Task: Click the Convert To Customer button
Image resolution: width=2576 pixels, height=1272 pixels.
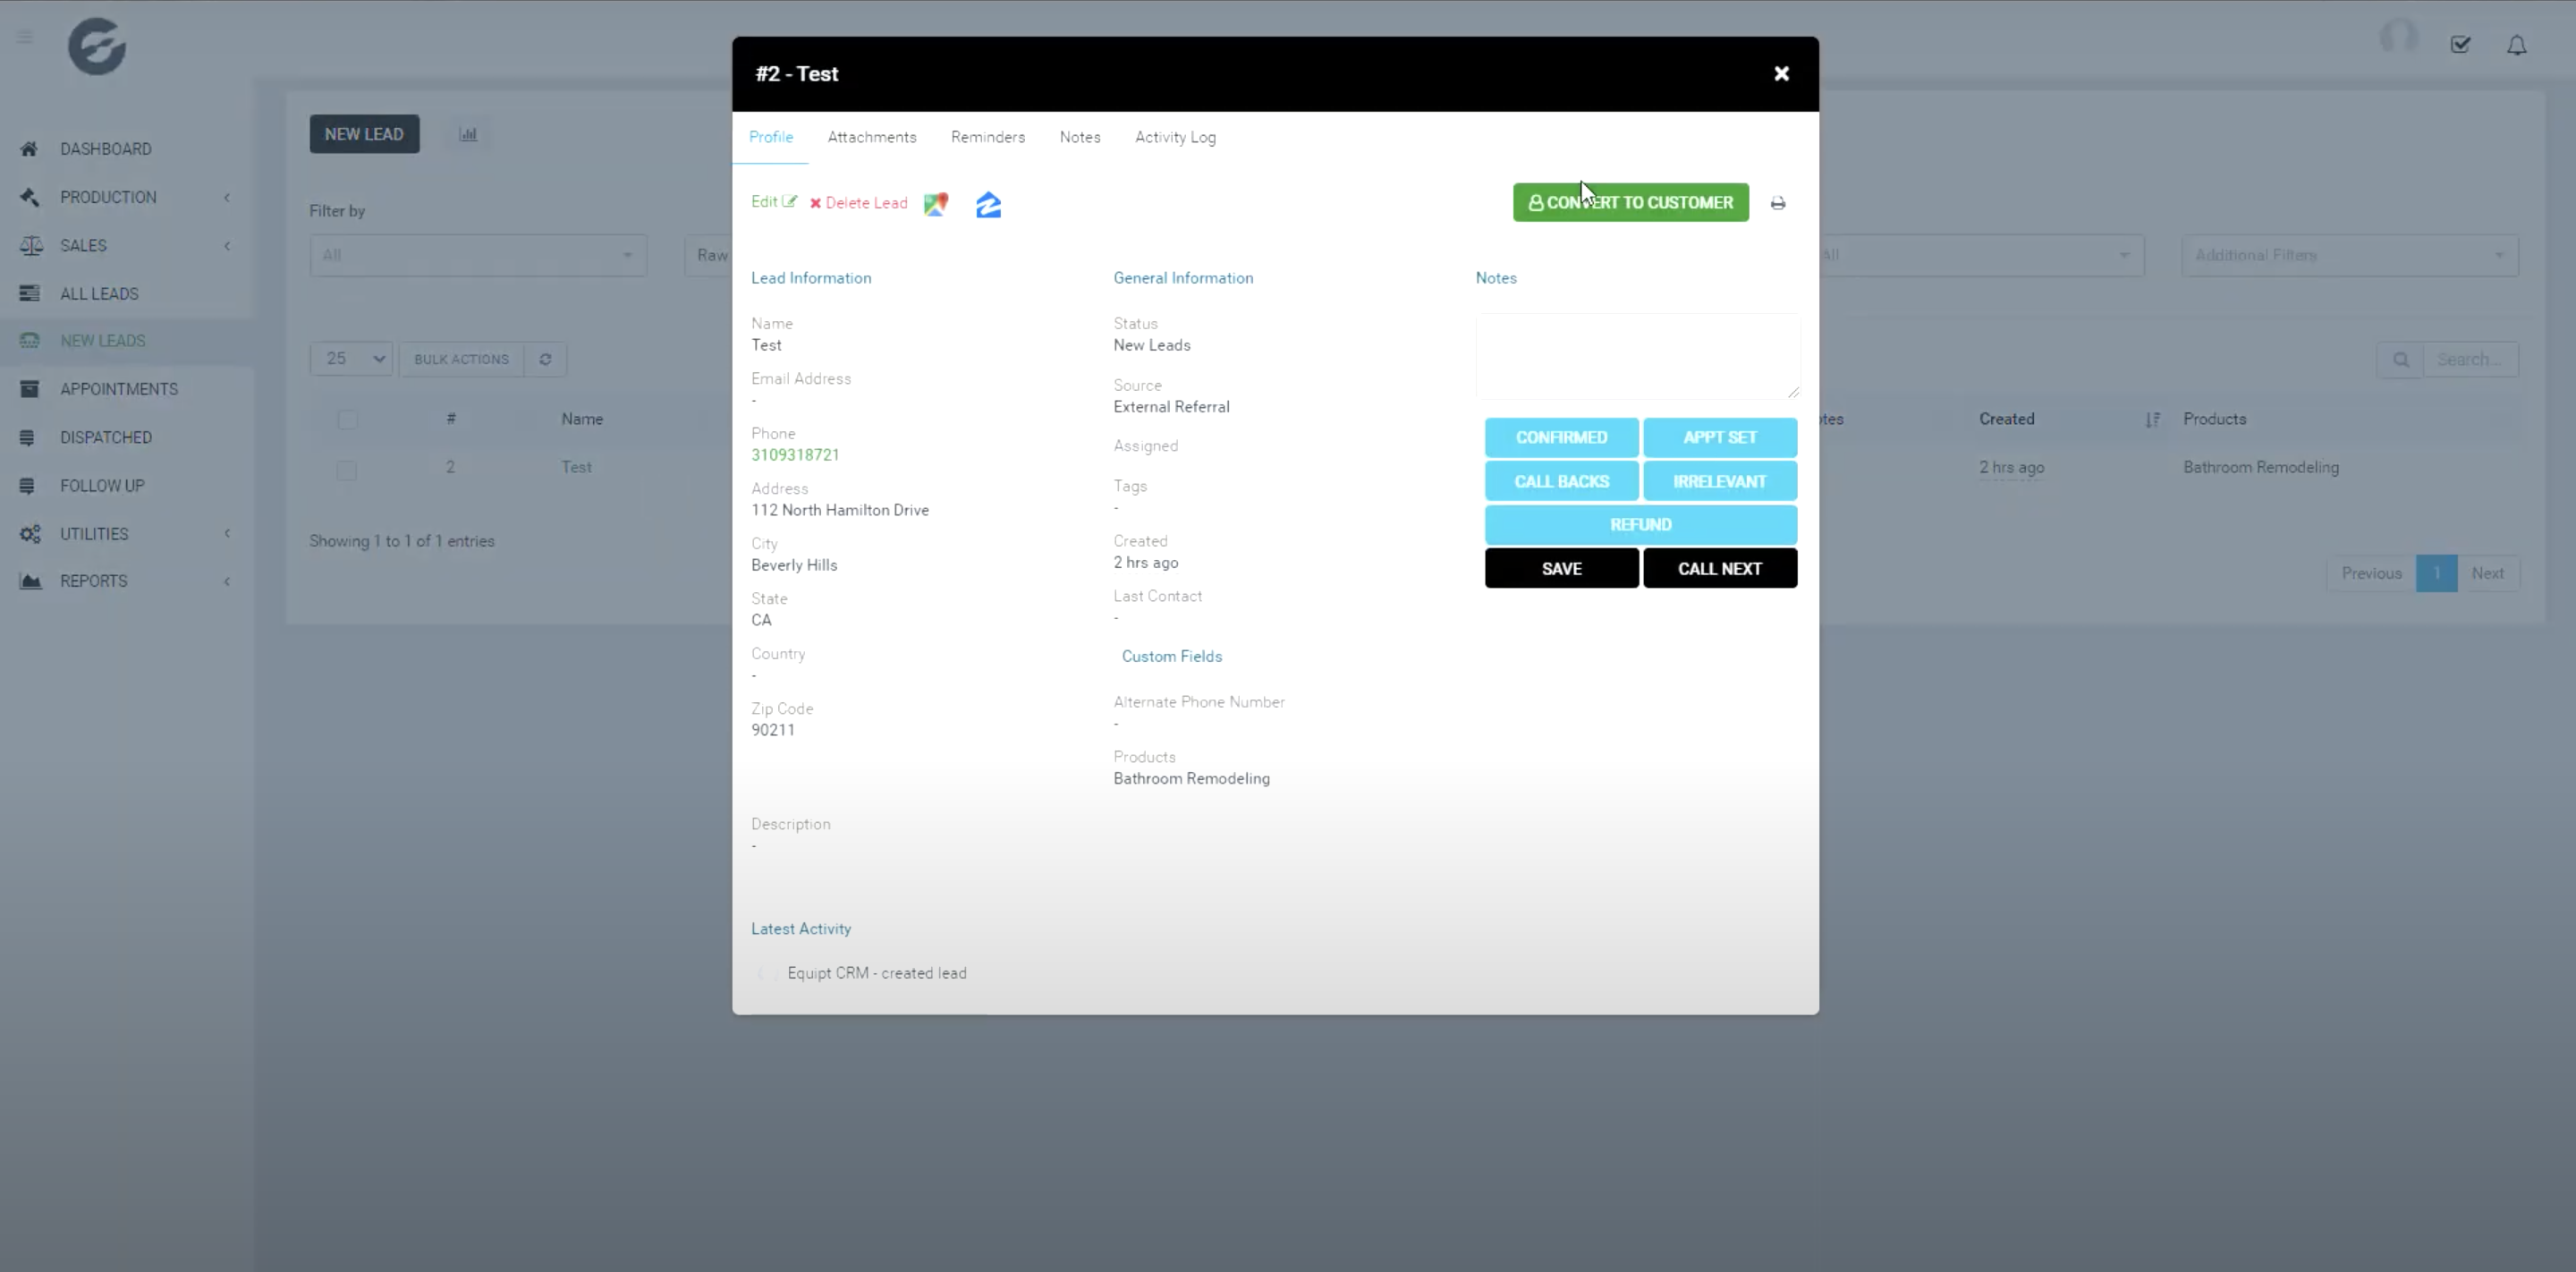Action: click(x=1630, y=202)
